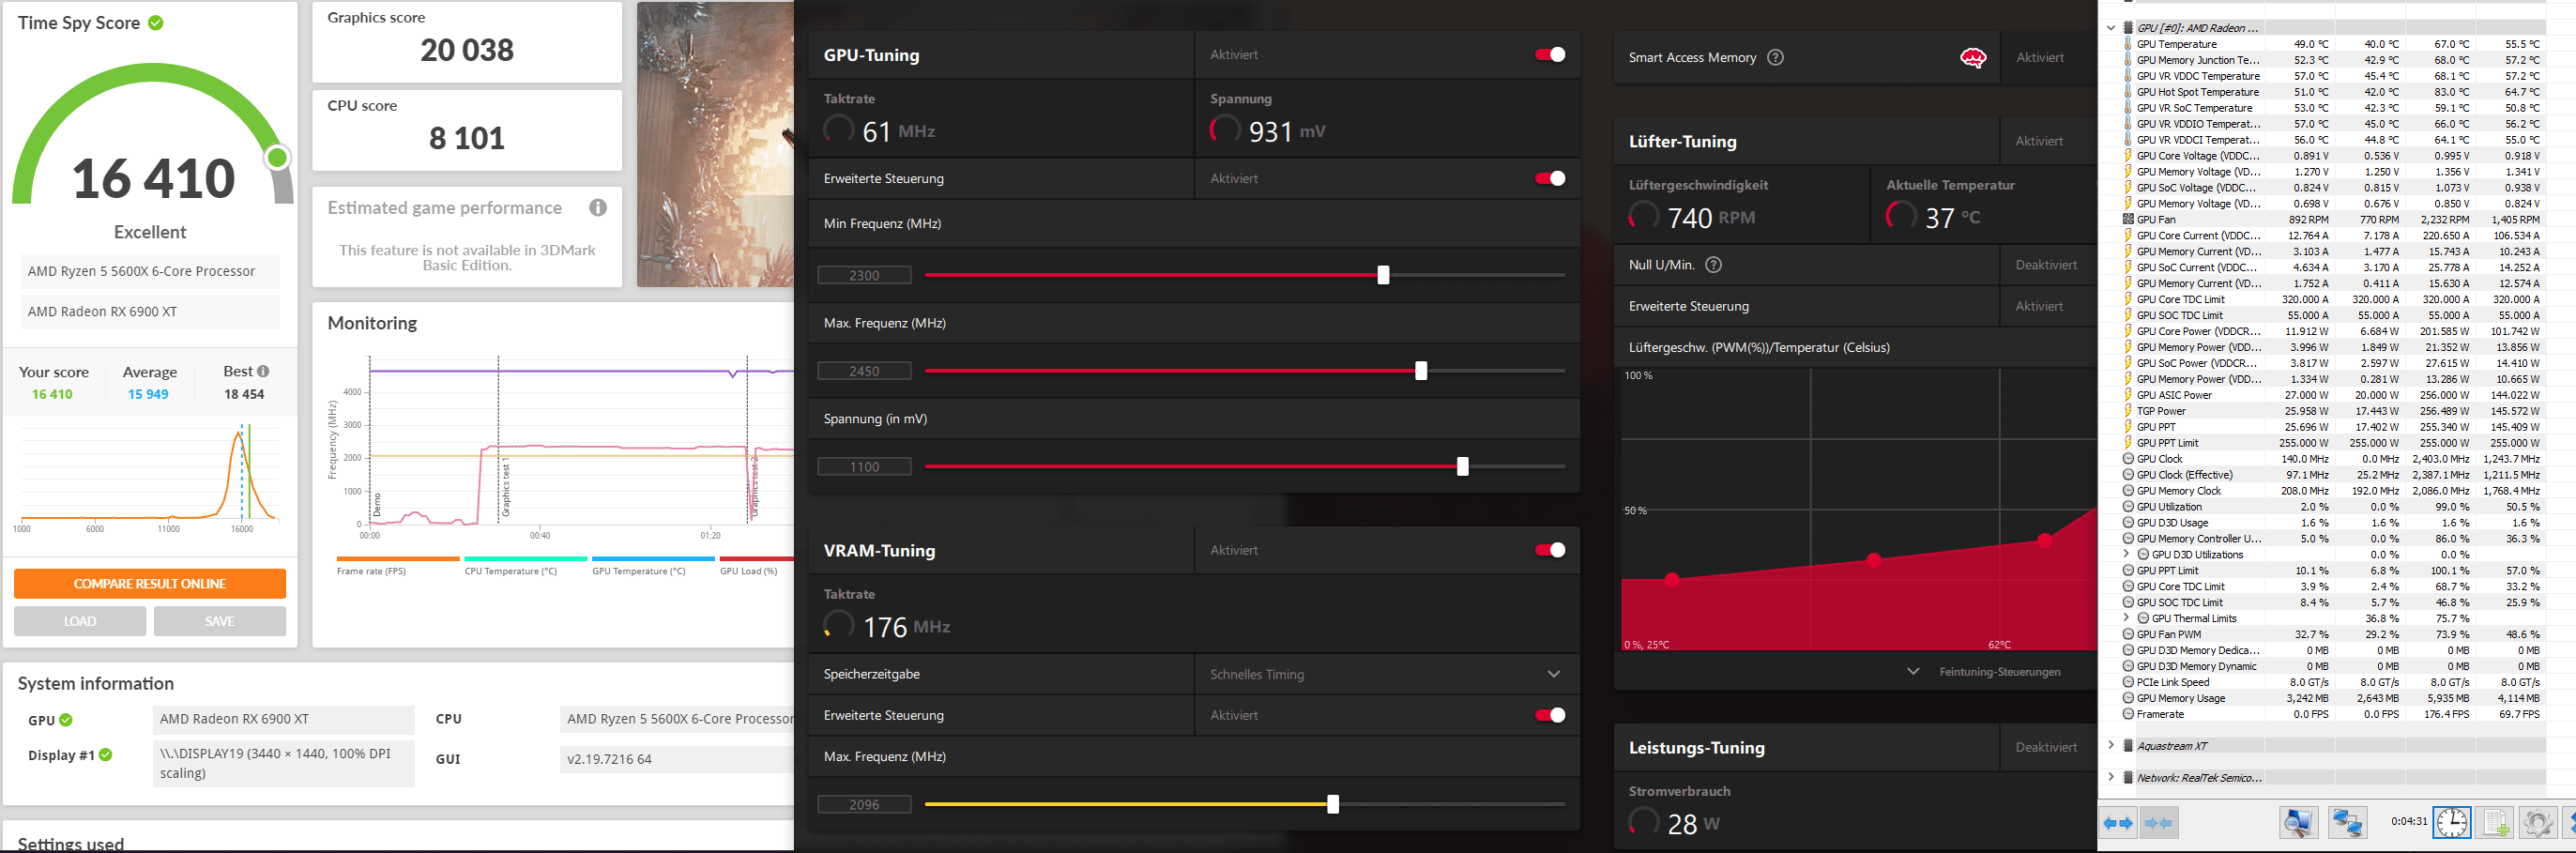Click Leistungs-Tuning Deaktiviert status label
Image resolution: width=2576 pixels, height=853 pixels.
[2046, 747]
